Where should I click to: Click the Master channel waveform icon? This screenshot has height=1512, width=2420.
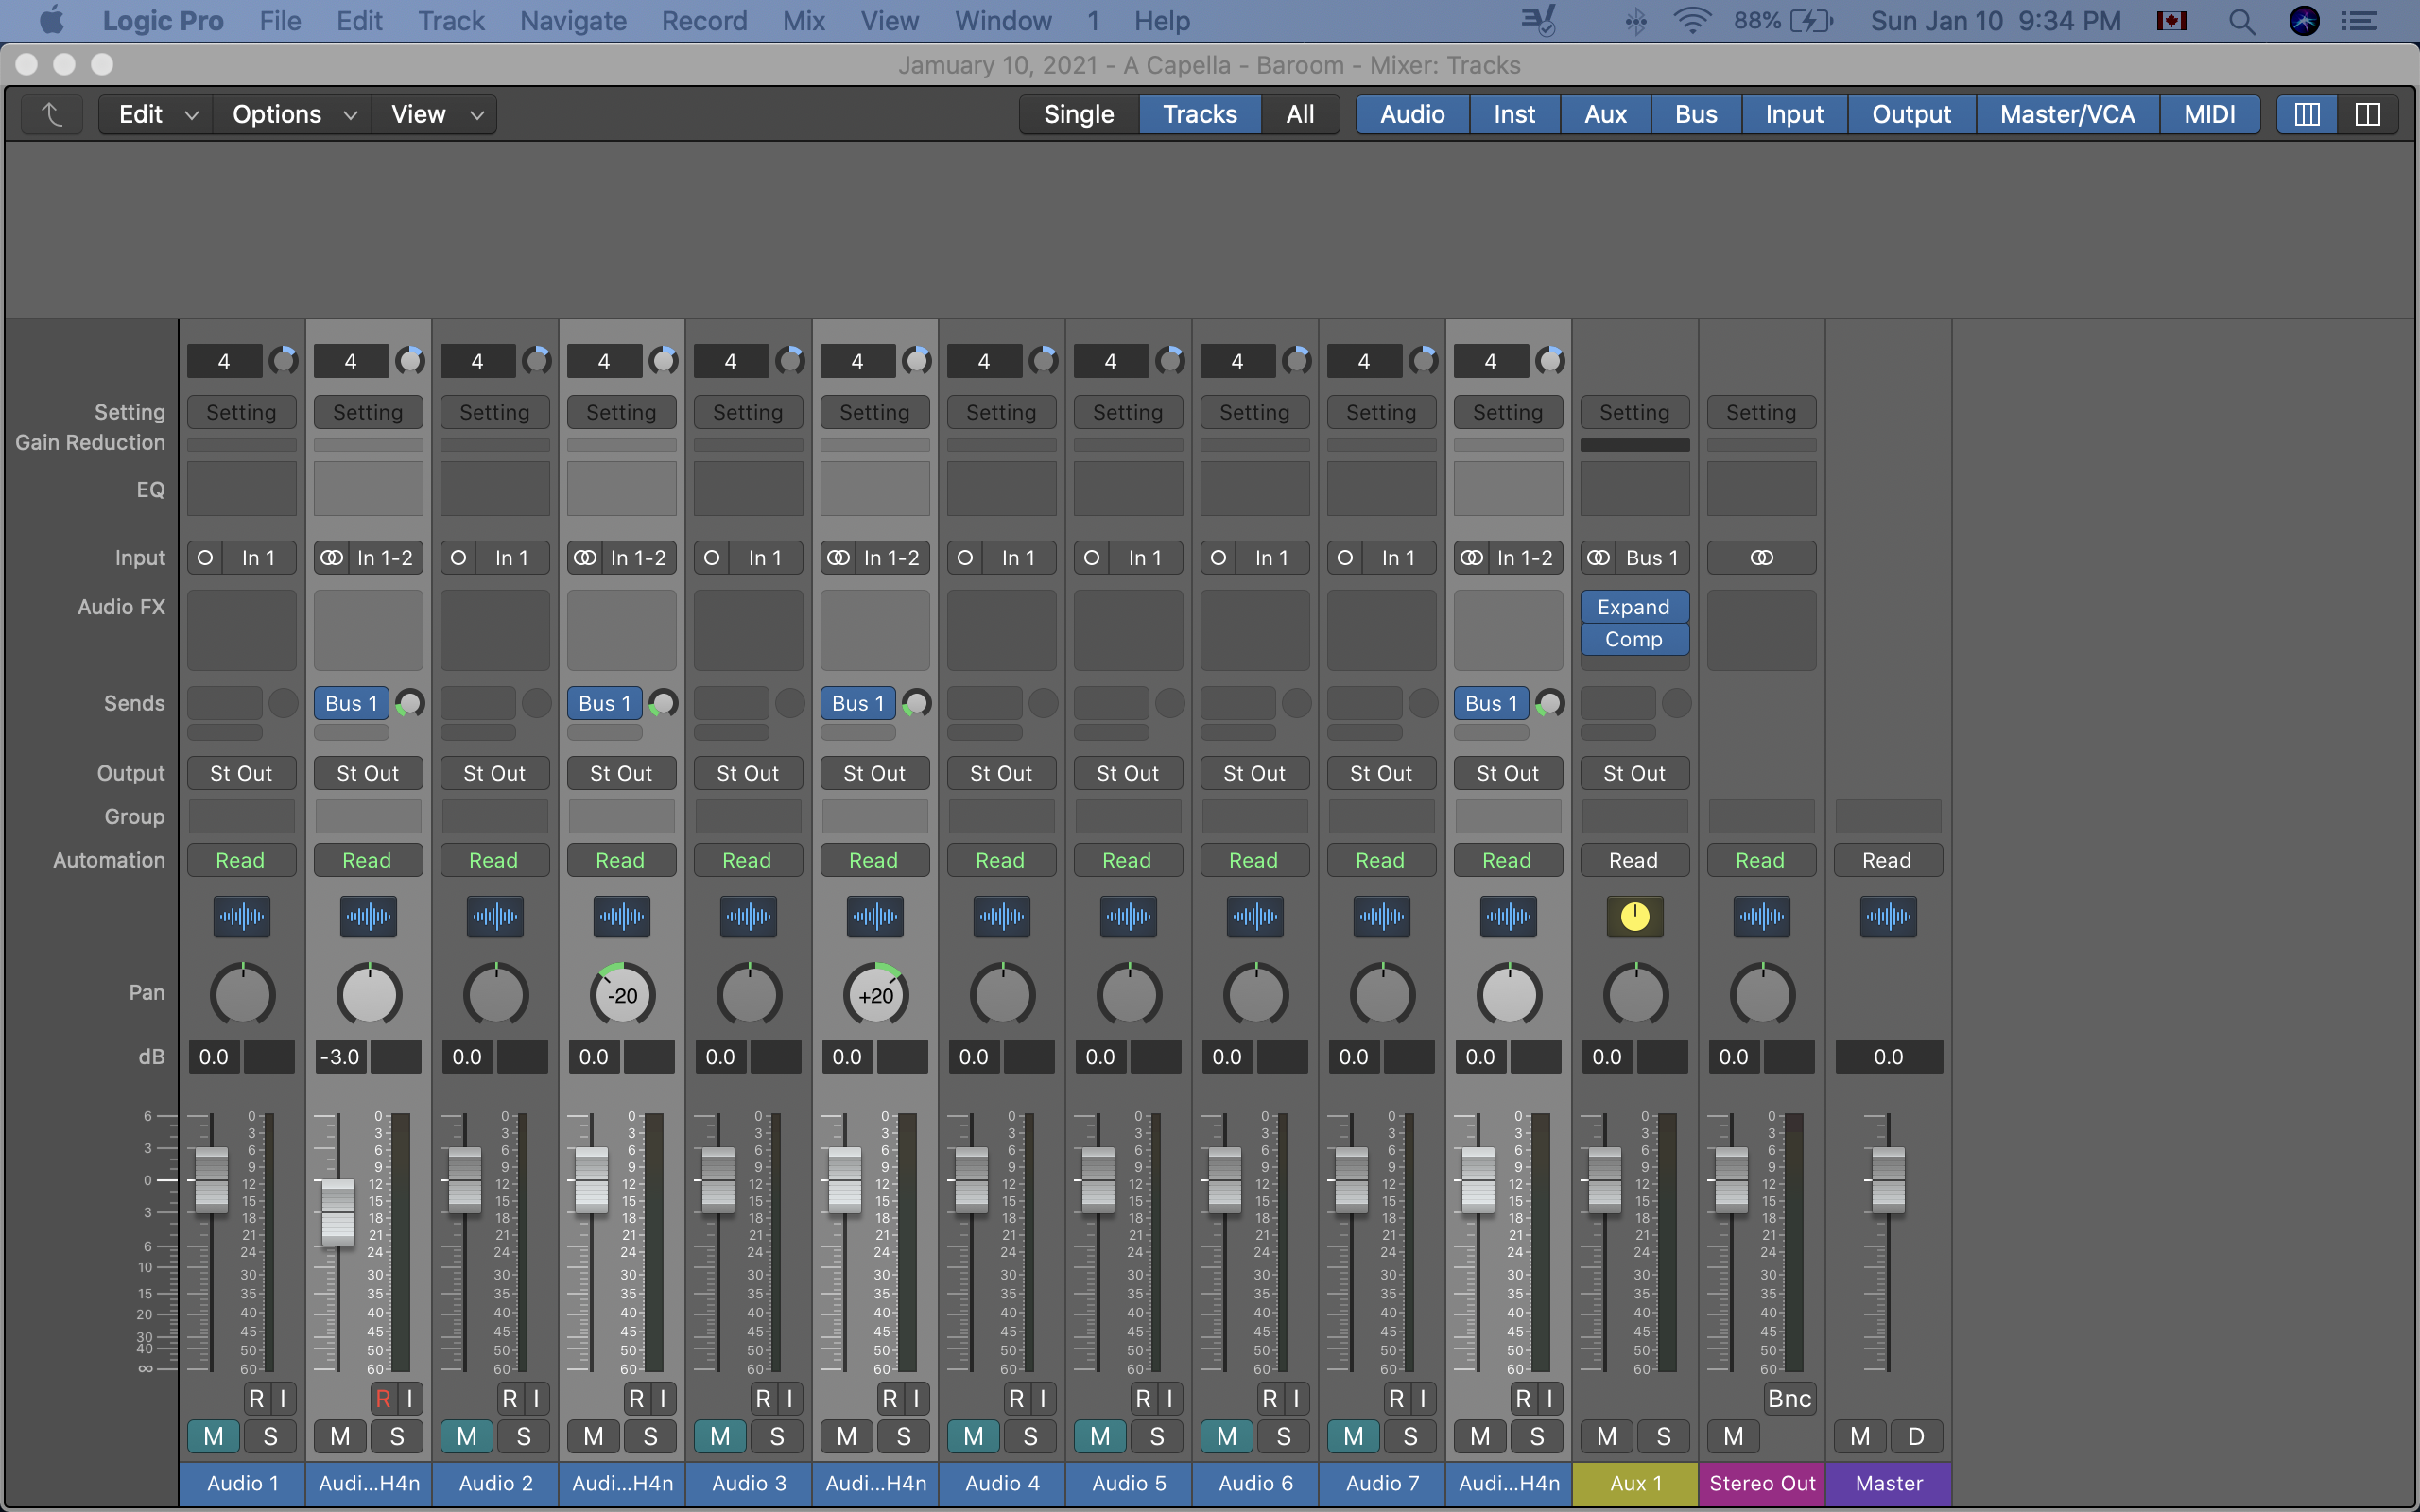coord(1888,916)
